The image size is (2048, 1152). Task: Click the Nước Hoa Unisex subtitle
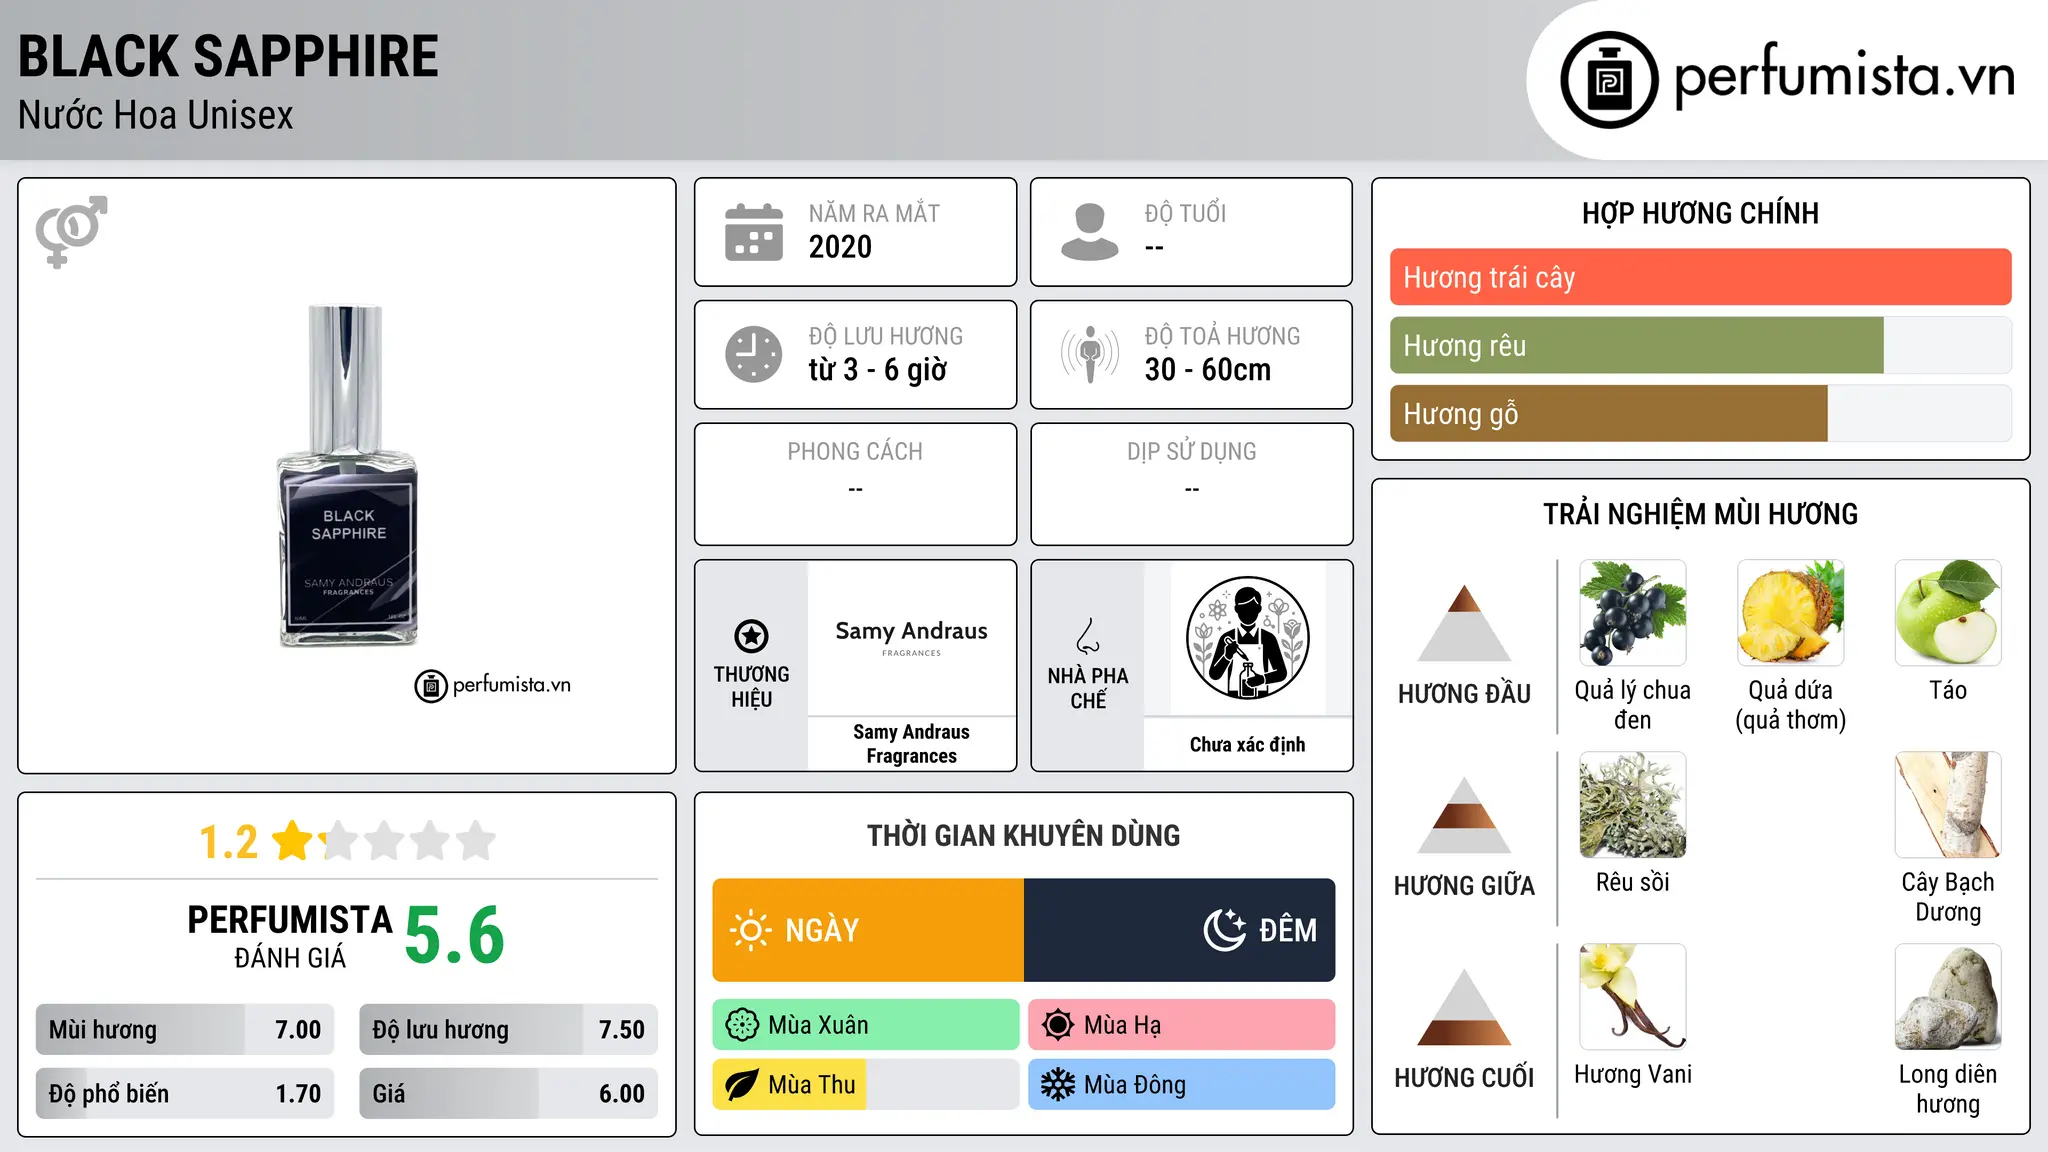point(155,115)
